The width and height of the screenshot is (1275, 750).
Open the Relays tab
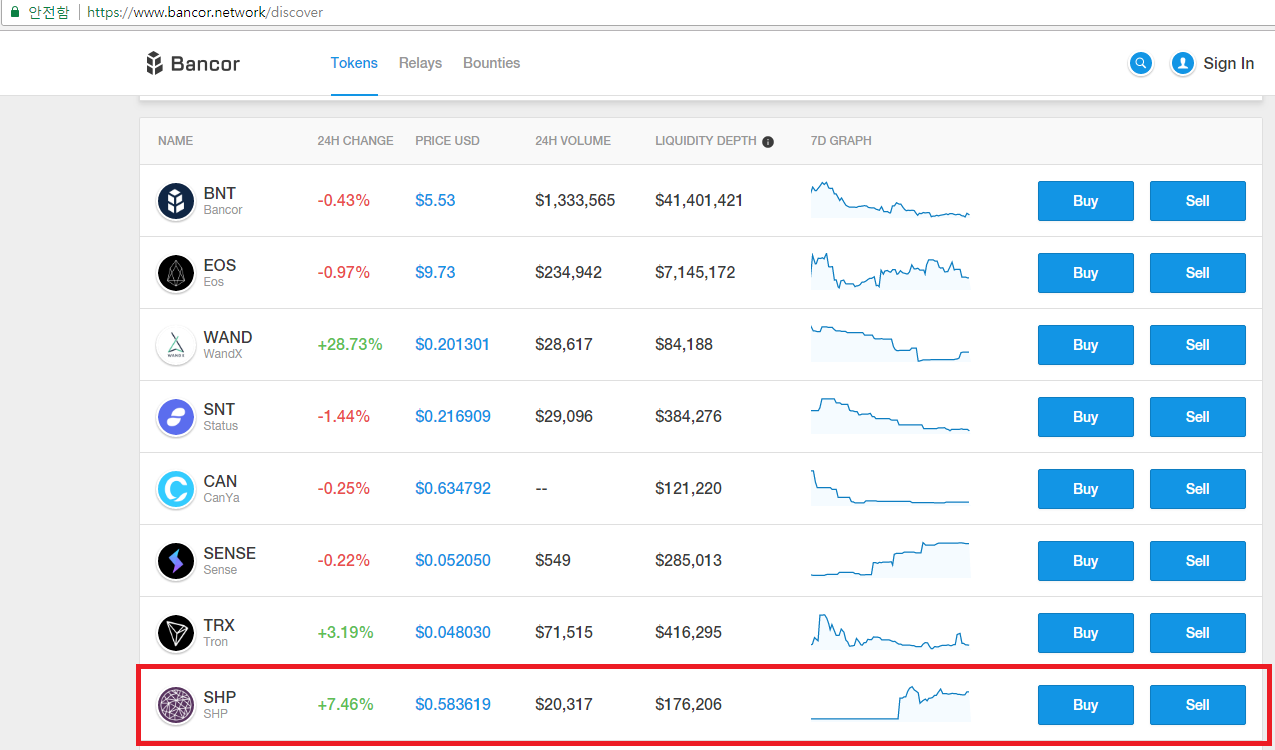pos(420,63)
